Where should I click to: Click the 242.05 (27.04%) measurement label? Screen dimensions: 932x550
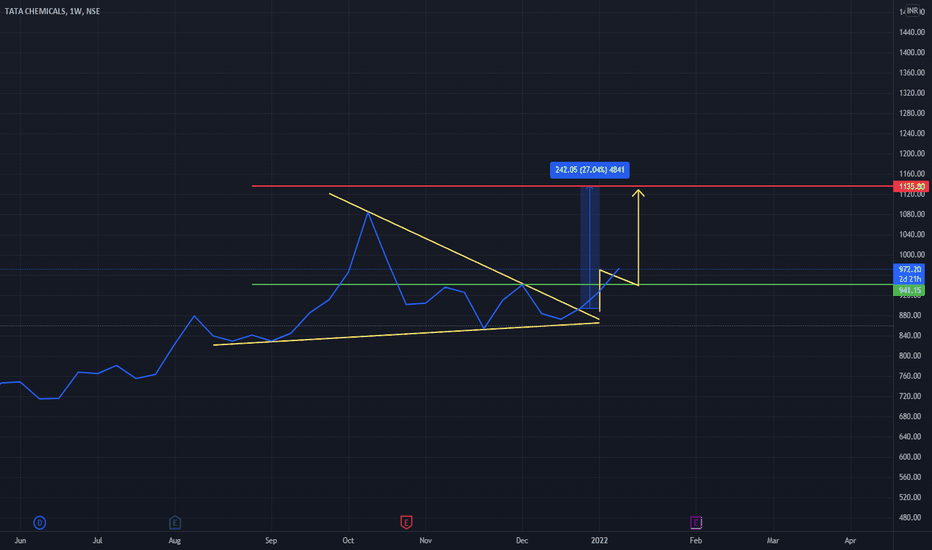point(590,170)
